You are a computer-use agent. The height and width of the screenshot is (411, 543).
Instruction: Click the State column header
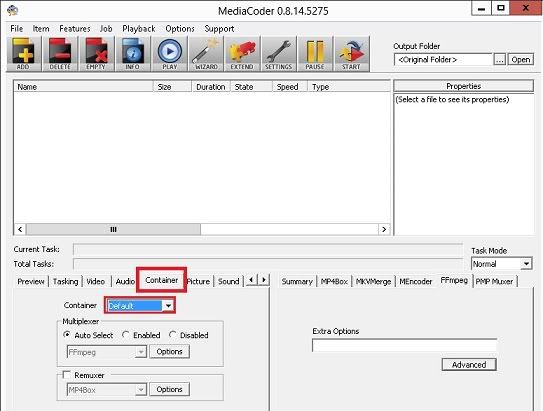pyautogui.click(x=251, y=87)
